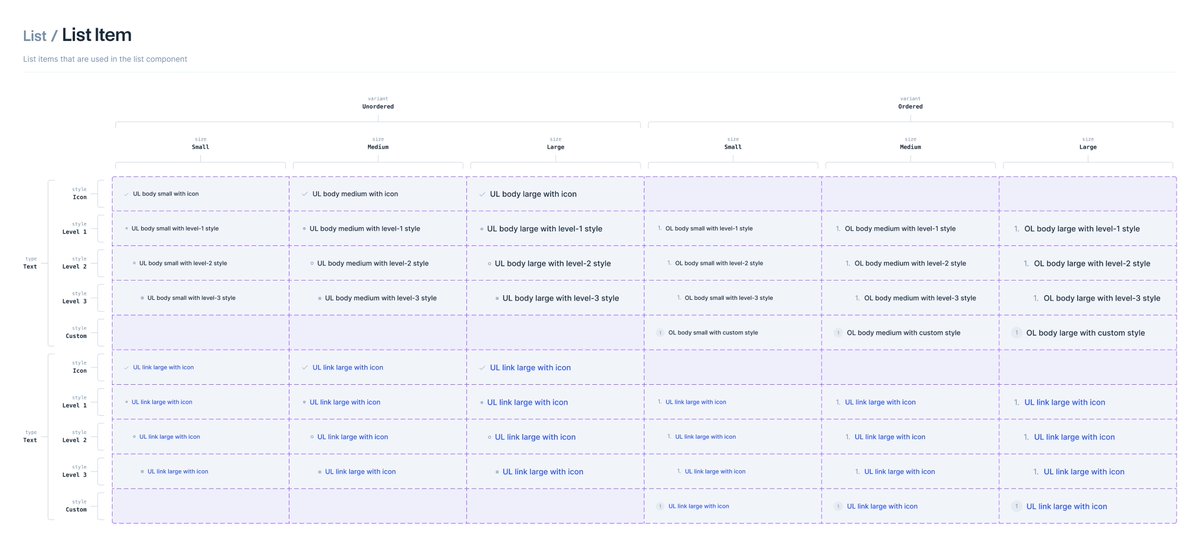Select 'OL body small with level-3 style'
This screenshot has height=547, width=1200.
[x=729, y=298]
